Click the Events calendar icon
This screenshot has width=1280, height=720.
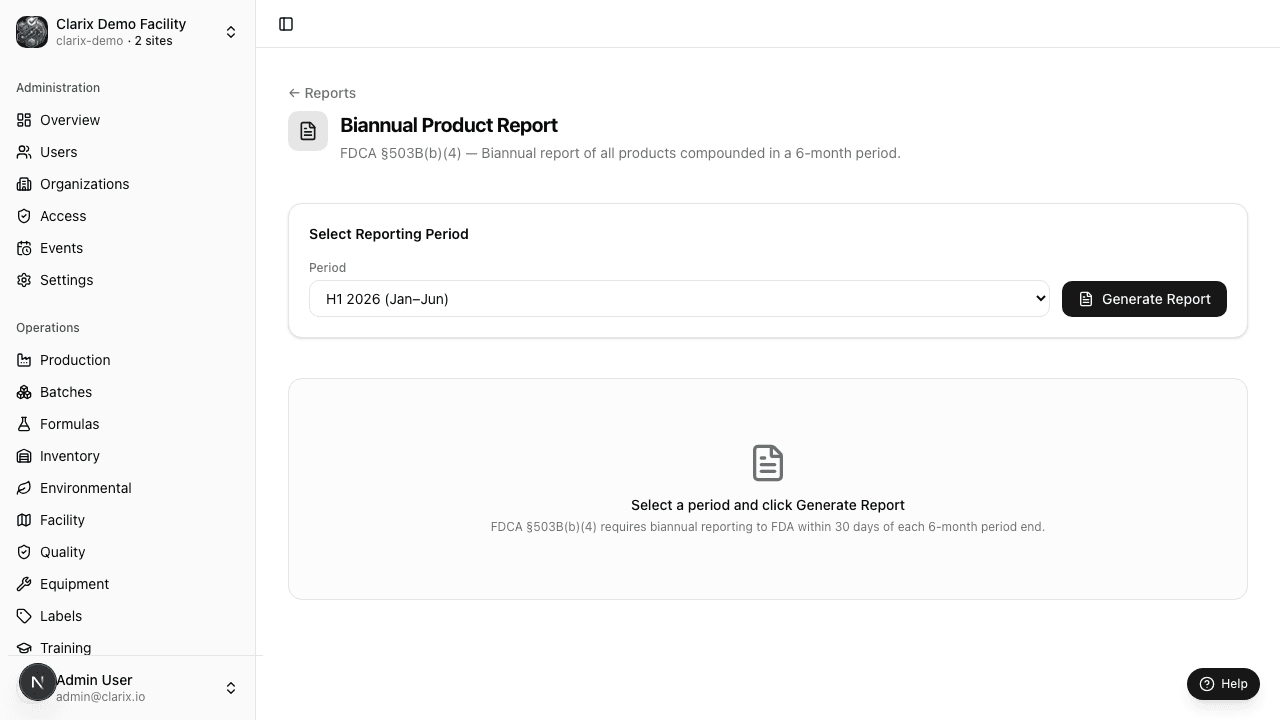pyautogui.click(x=24, y=248)
